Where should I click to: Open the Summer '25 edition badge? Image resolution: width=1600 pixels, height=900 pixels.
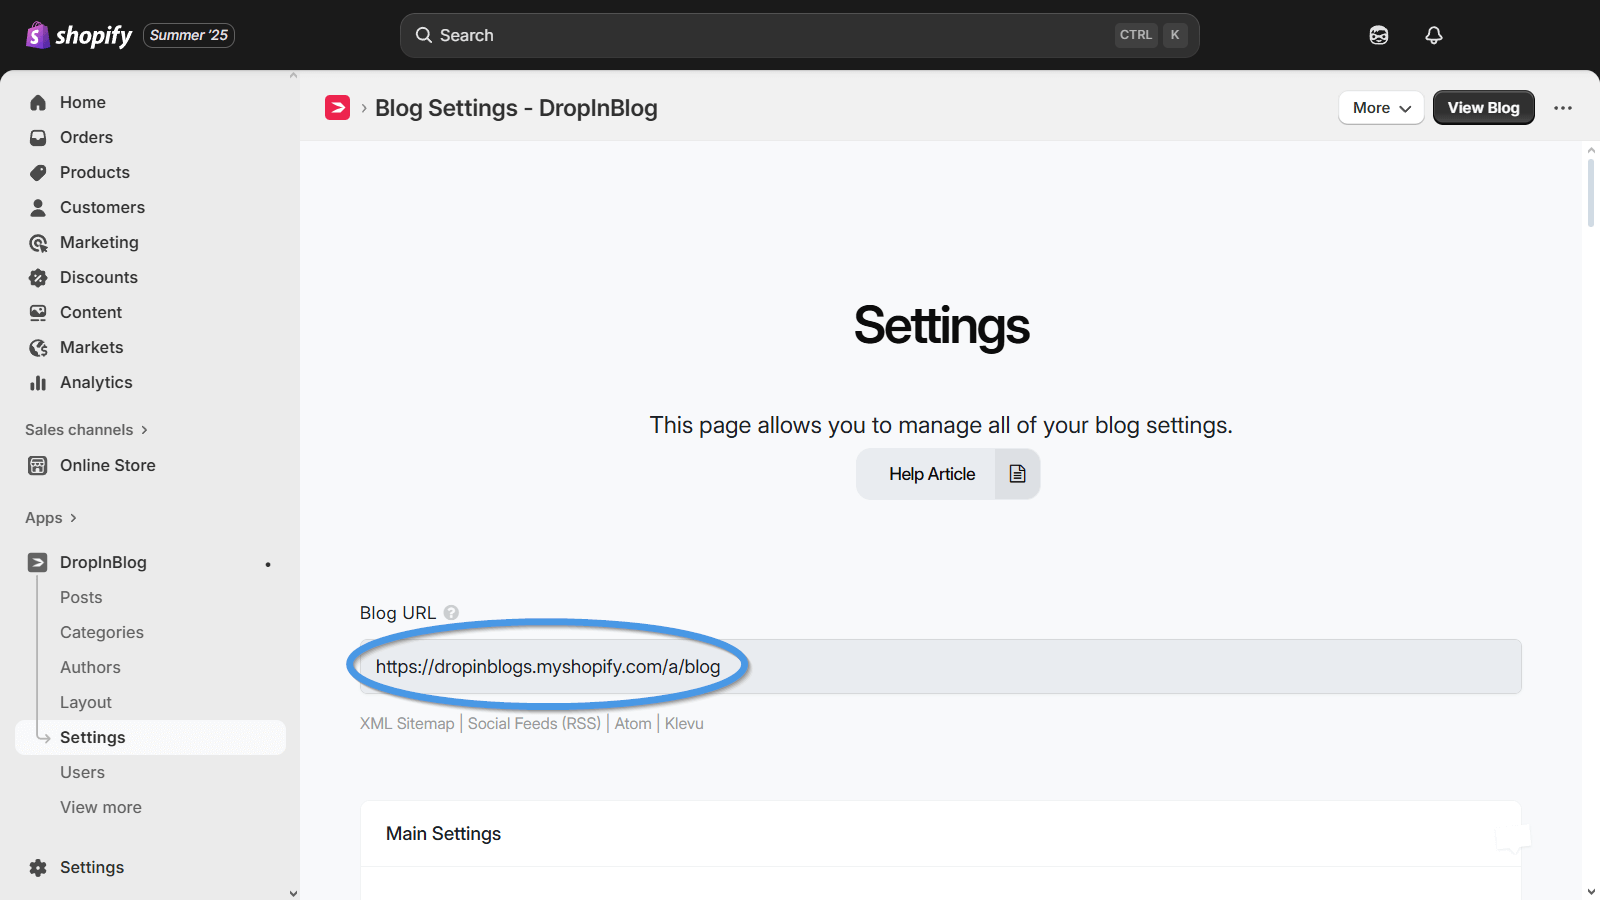click(189, 35)
